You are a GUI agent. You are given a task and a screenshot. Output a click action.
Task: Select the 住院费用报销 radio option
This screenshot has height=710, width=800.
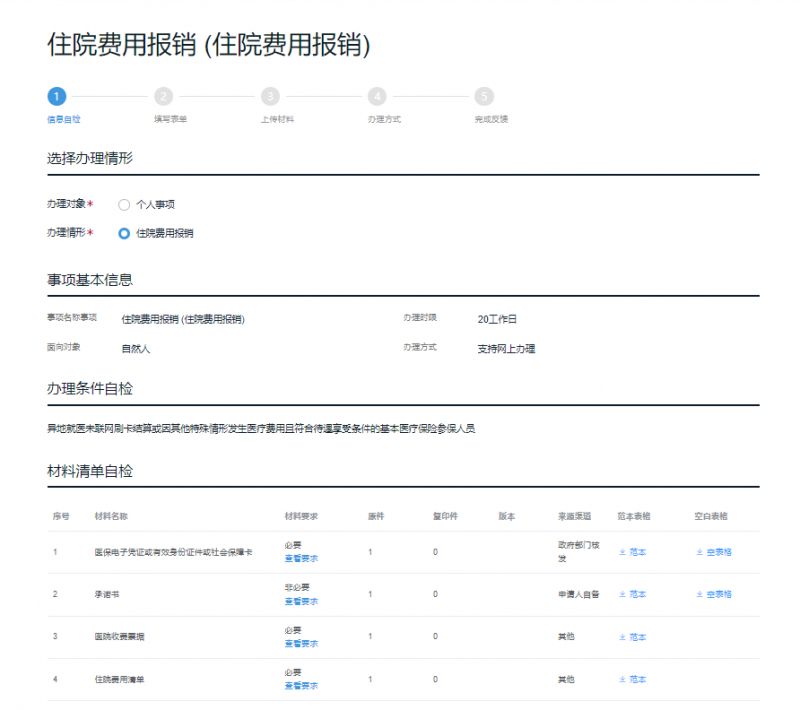[122, 233]
